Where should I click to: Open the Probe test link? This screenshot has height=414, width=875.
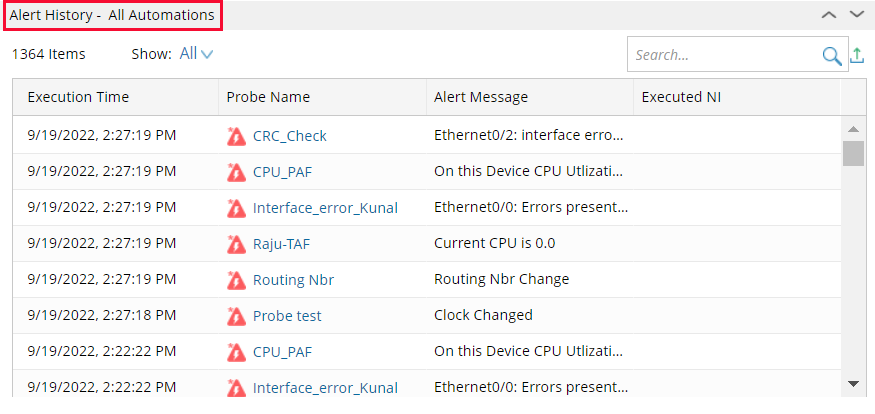[x=287, y=316]
